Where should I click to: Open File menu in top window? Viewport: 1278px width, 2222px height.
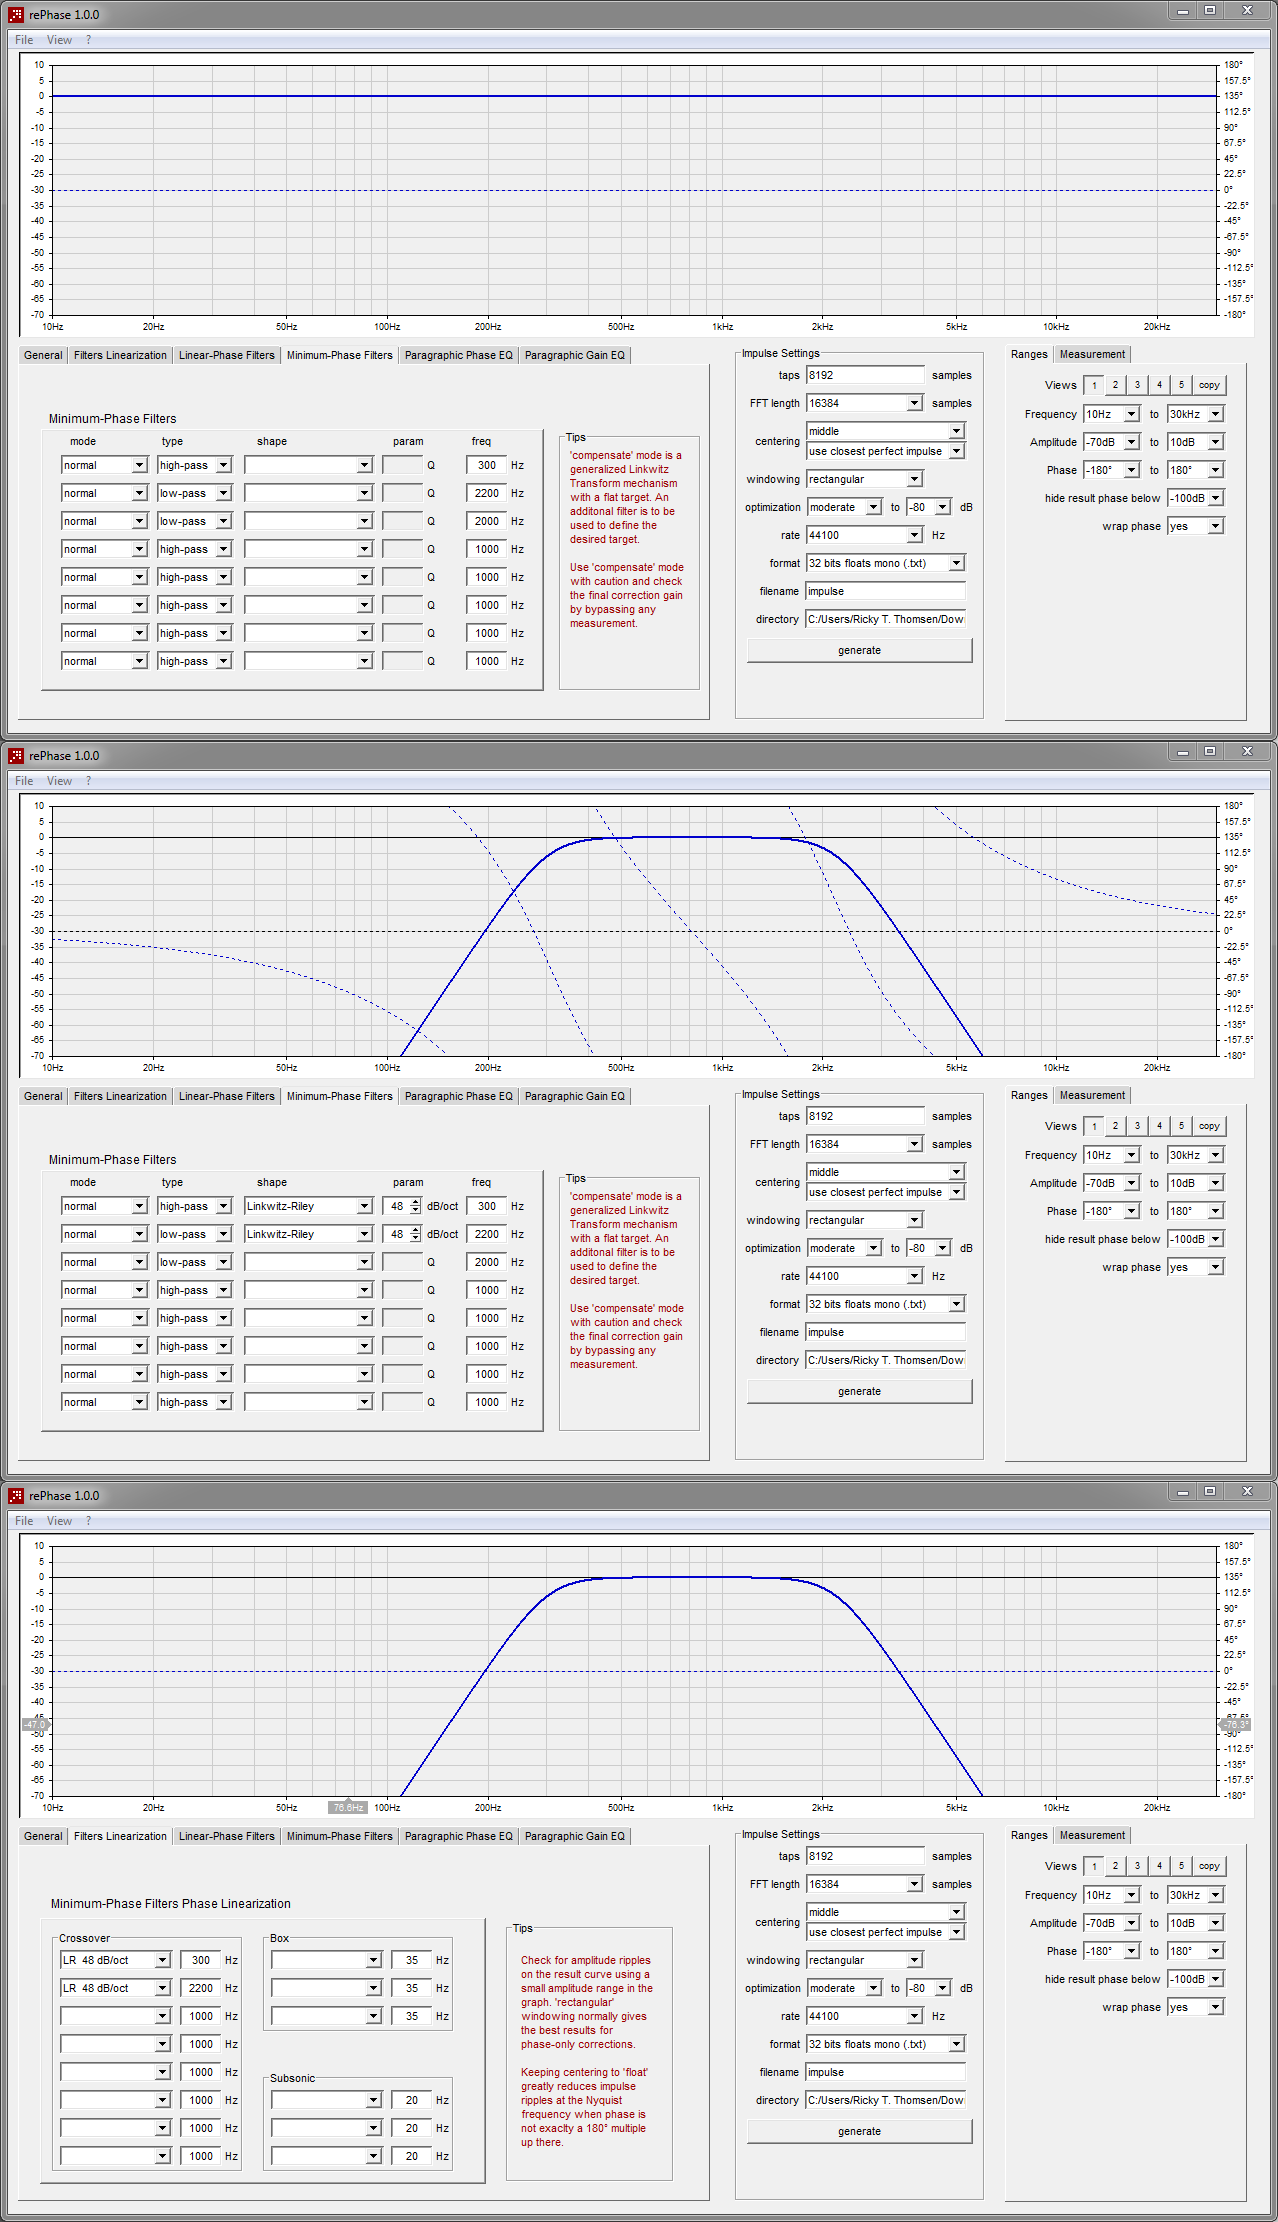click(x=24, y=40)
